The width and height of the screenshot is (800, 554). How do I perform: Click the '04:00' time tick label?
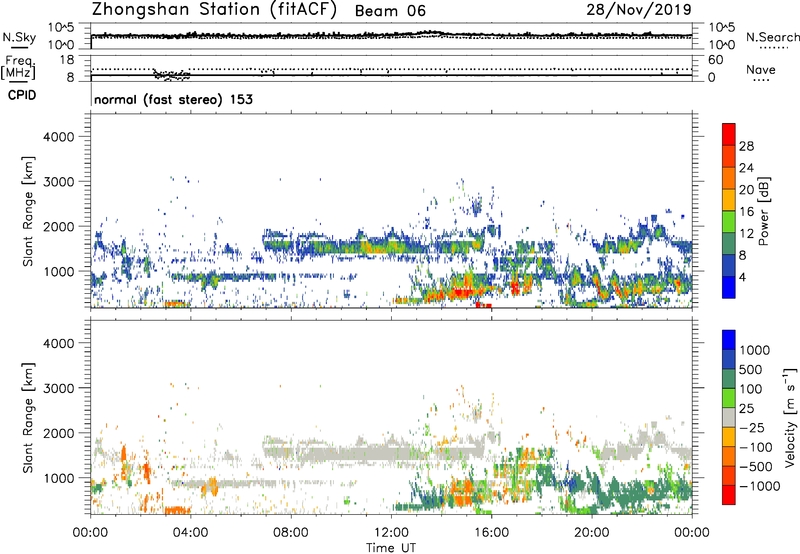190,533
